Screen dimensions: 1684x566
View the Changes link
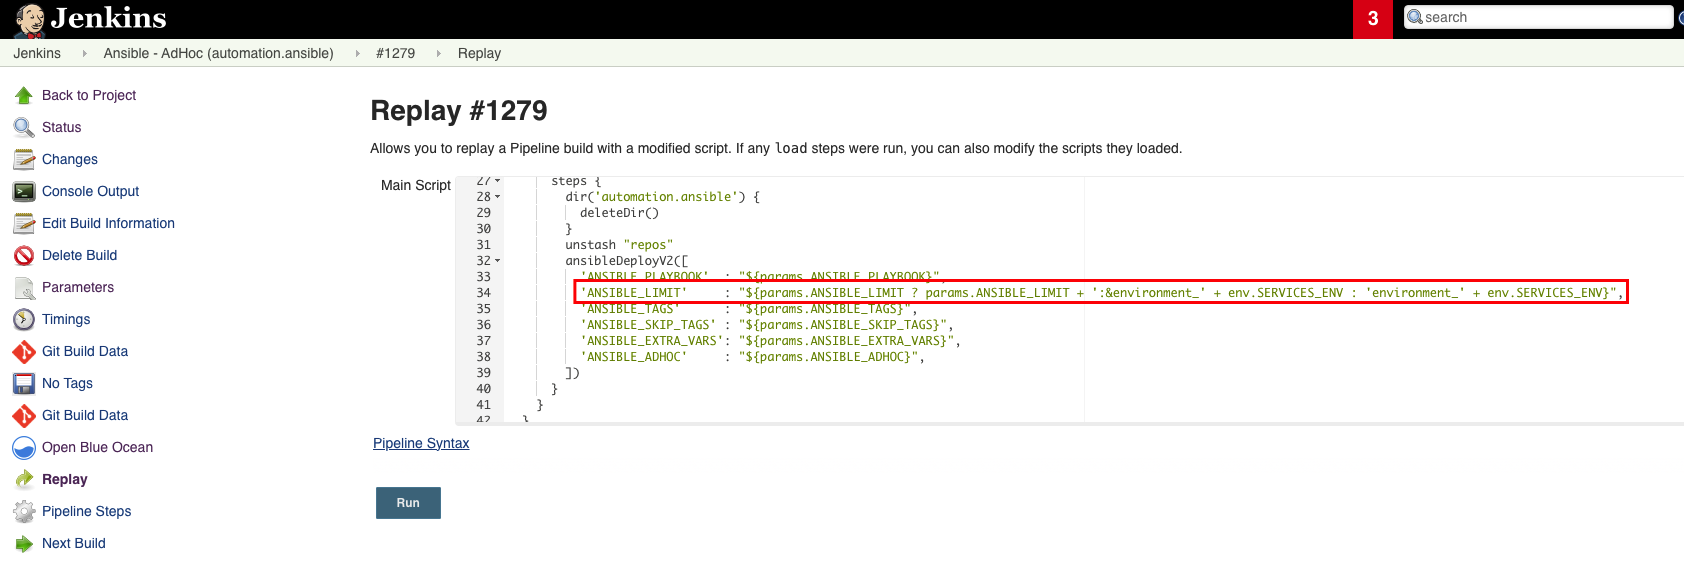point(70,159)
